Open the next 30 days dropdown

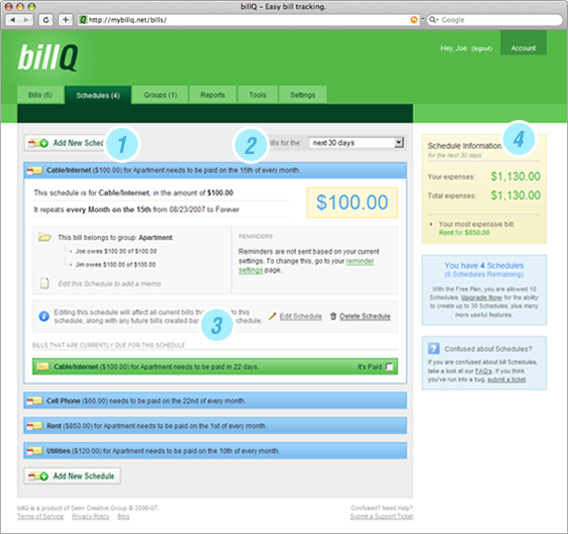coord(356,143)
